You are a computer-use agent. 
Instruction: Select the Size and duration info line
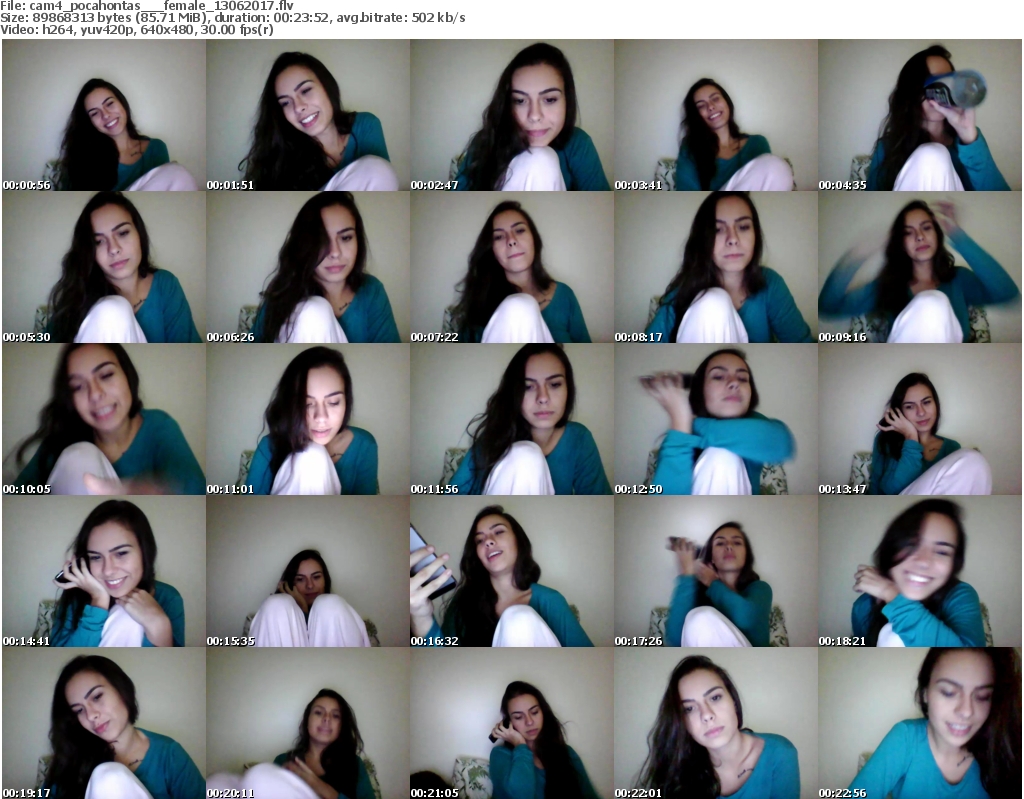tap(232, 18)
